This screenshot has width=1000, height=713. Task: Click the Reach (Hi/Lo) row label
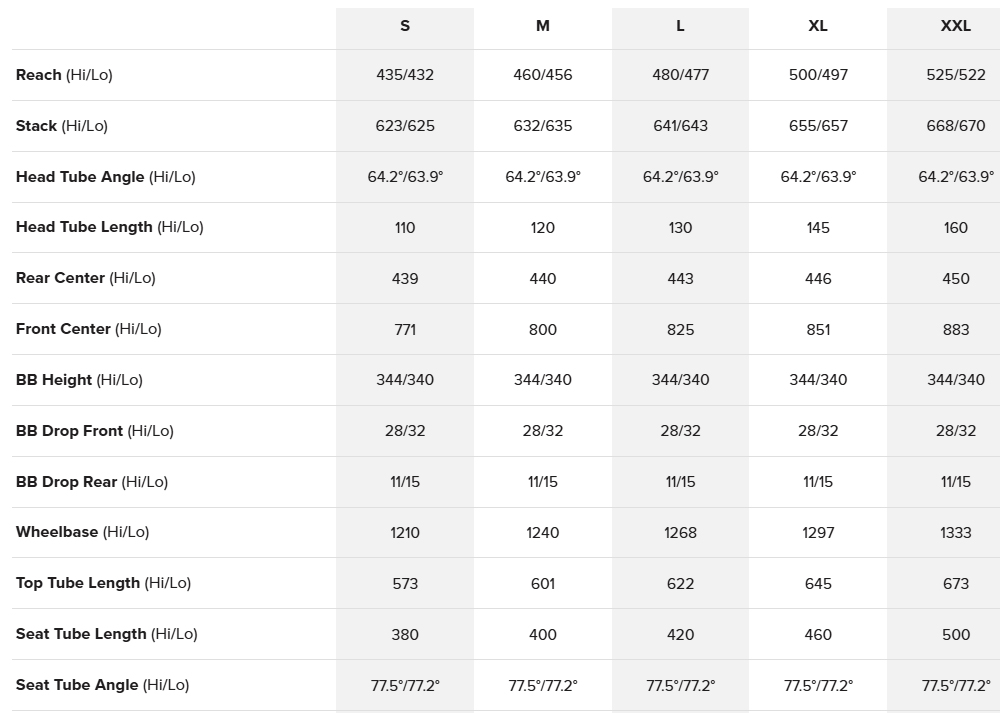(64, 75)
